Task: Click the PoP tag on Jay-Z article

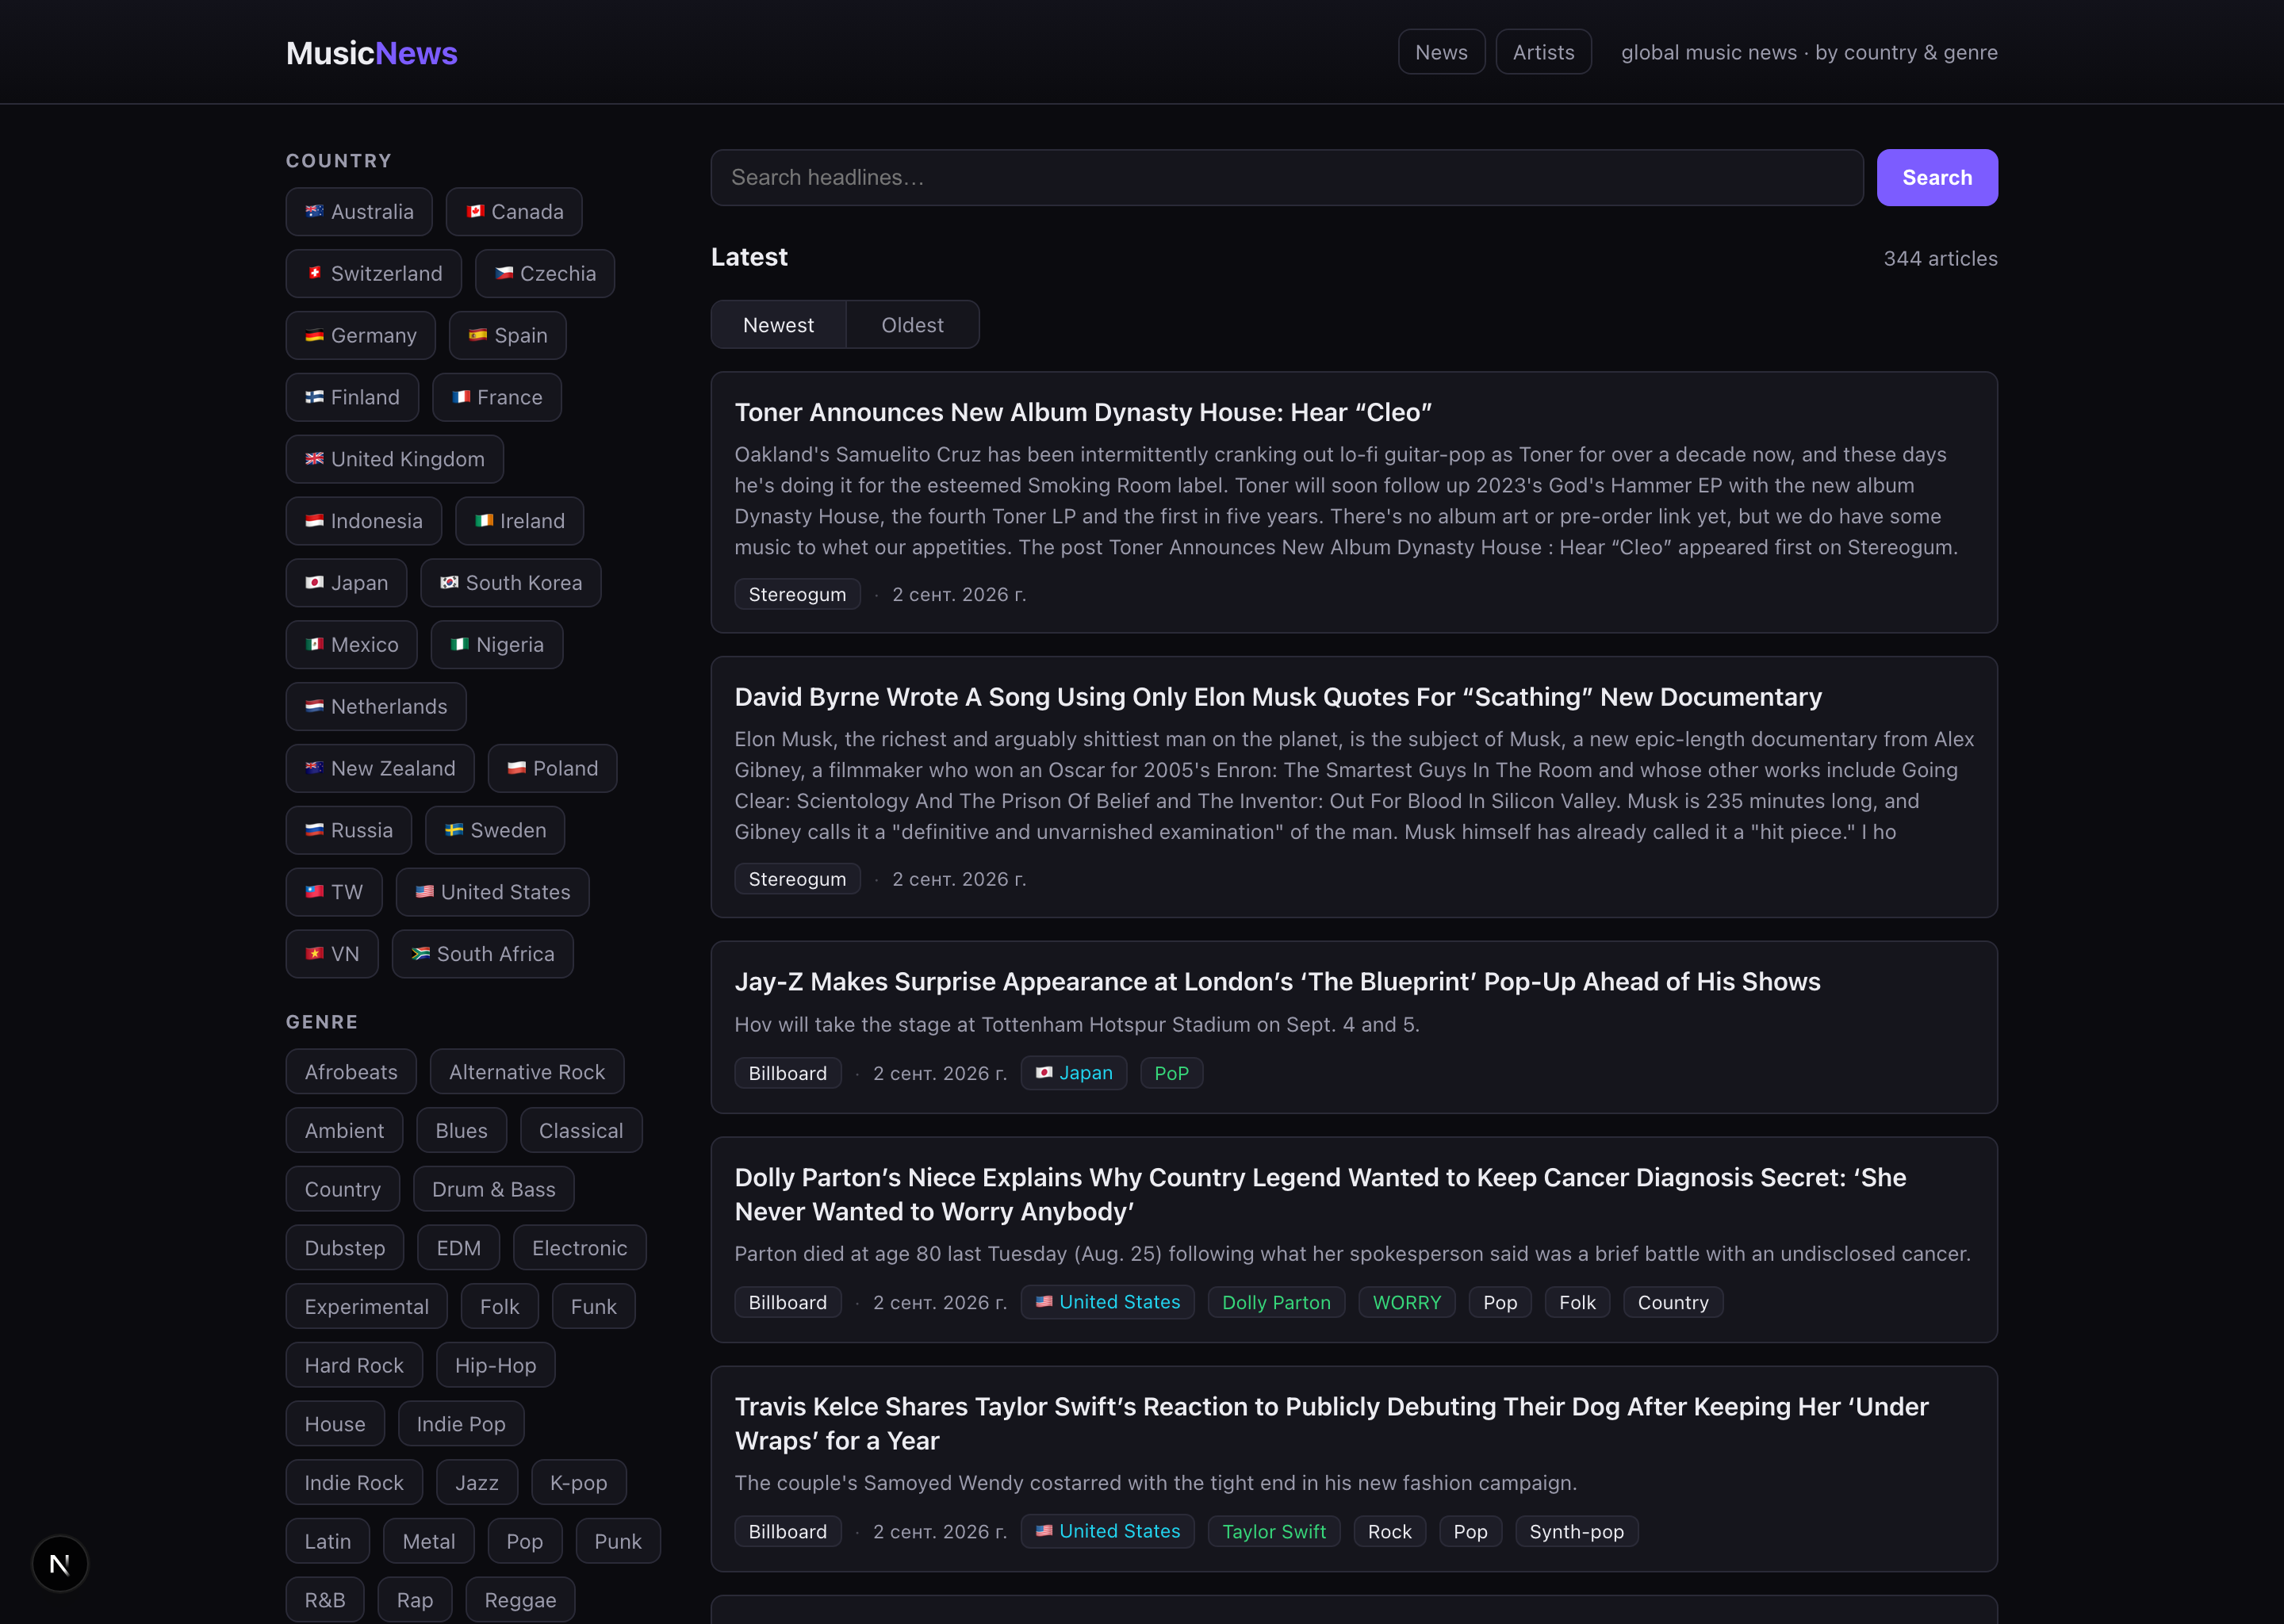Action: [x=1171, y=1073]
